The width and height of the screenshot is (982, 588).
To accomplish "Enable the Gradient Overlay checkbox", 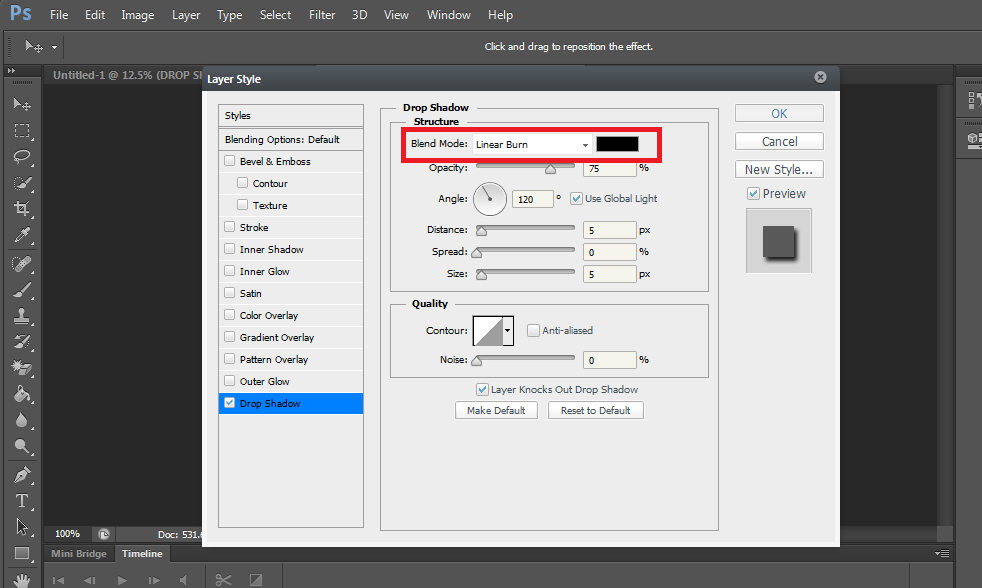I will tap(230, 337).
